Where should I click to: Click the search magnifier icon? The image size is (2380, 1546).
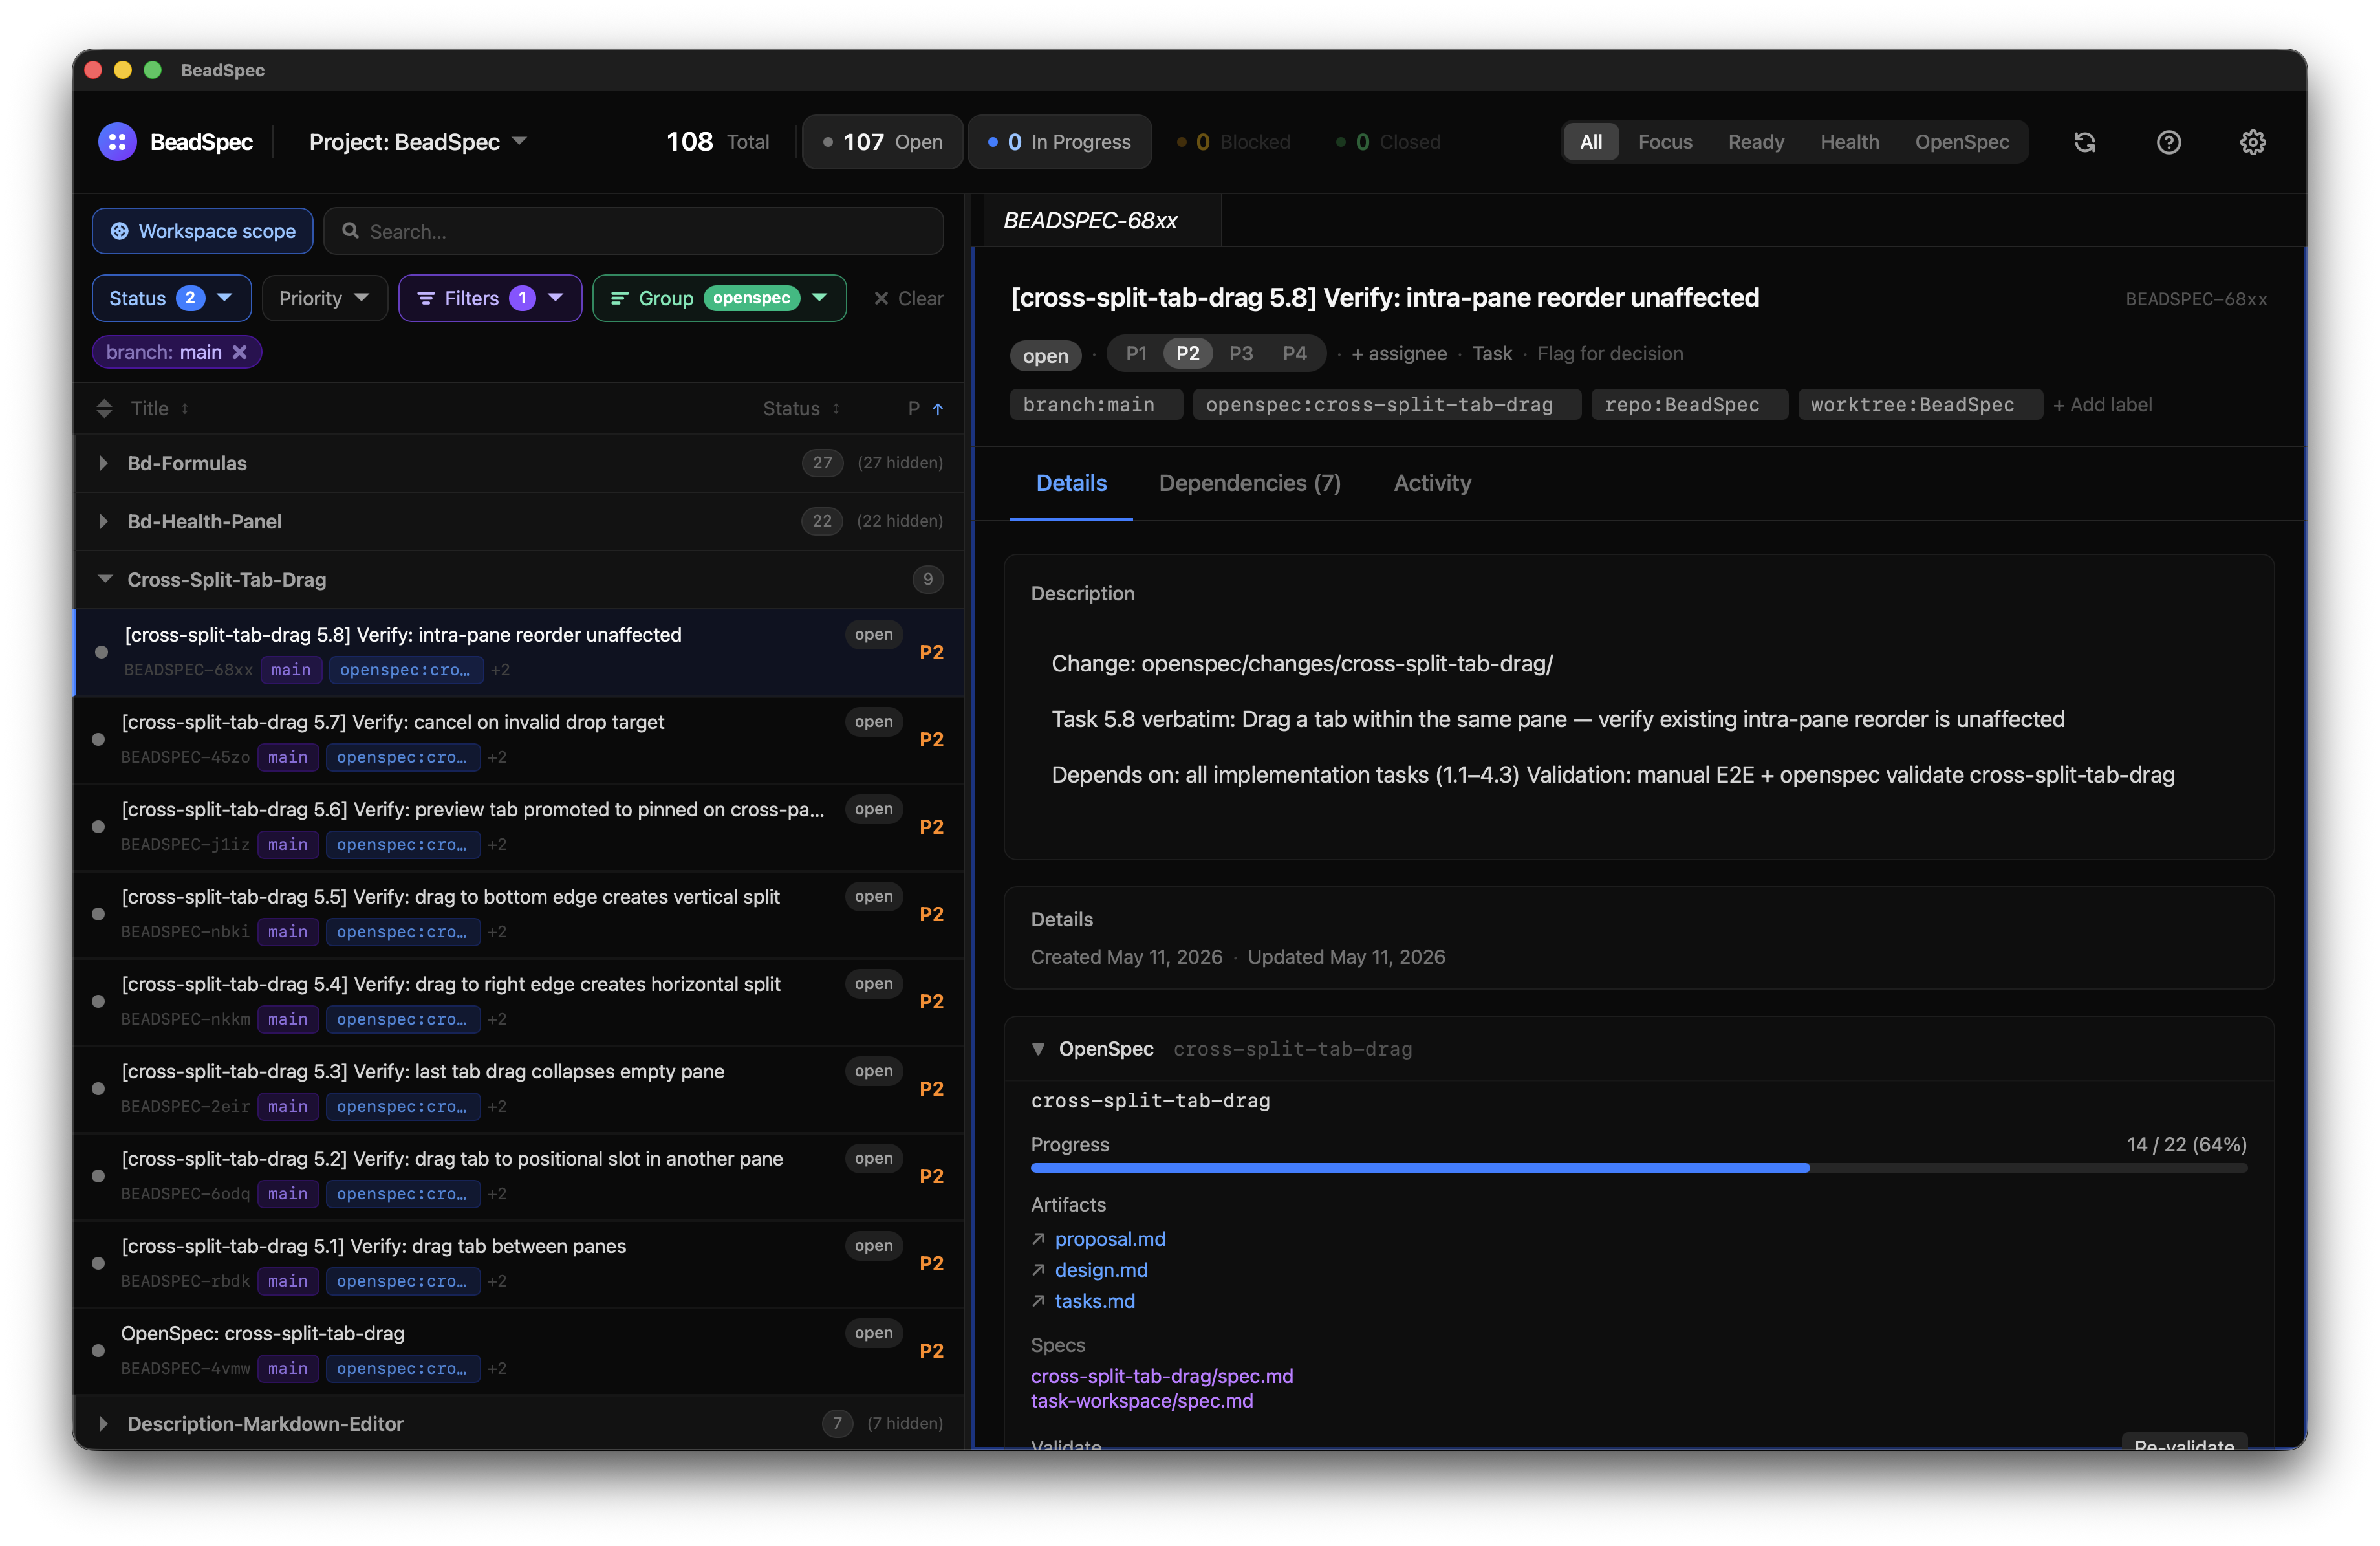tap(350, 231)
